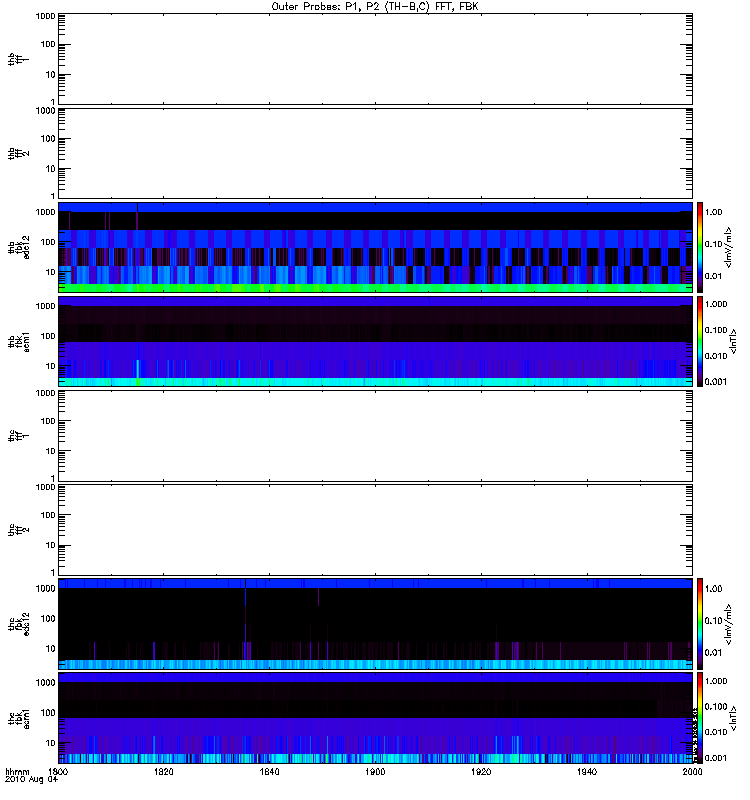Click inside the thb fbk edc12 spectrogram
Image resolution: width=750 pixels, height=800 pixels.
376,247
